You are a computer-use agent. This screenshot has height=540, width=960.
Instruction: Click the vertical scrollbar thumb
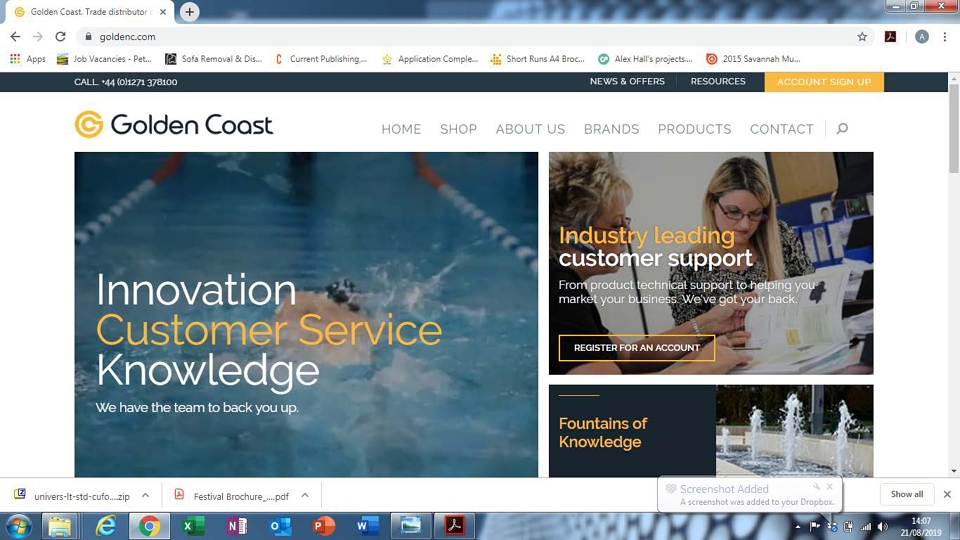click(x=953, y=129)
